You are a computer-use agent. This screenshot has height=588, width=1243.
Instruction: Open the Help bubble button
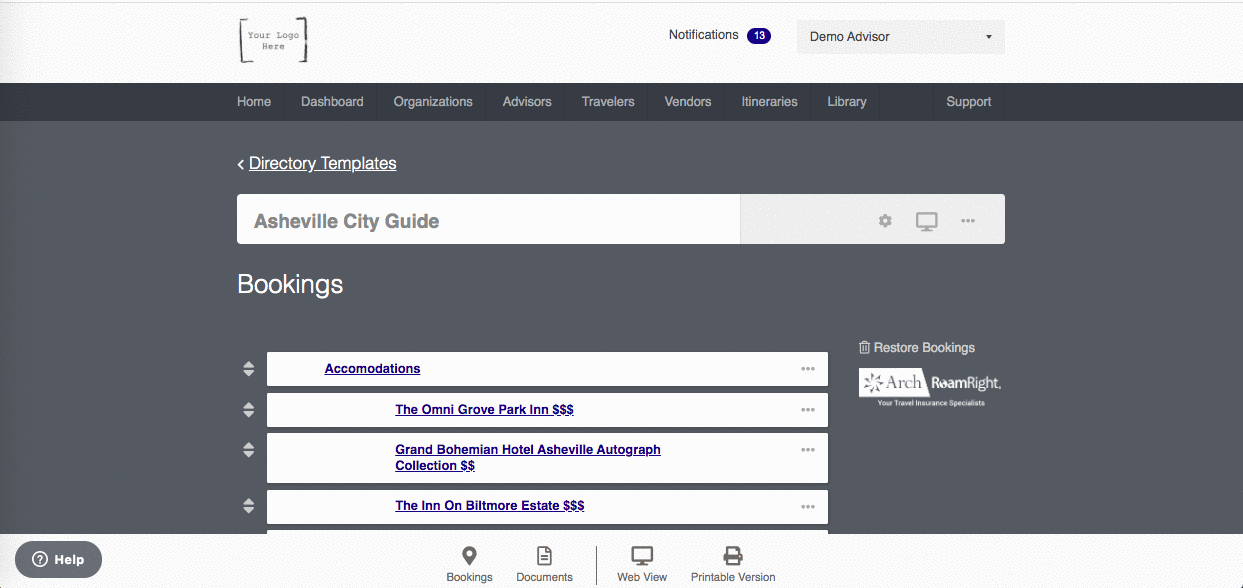click(x=58, y=560)
